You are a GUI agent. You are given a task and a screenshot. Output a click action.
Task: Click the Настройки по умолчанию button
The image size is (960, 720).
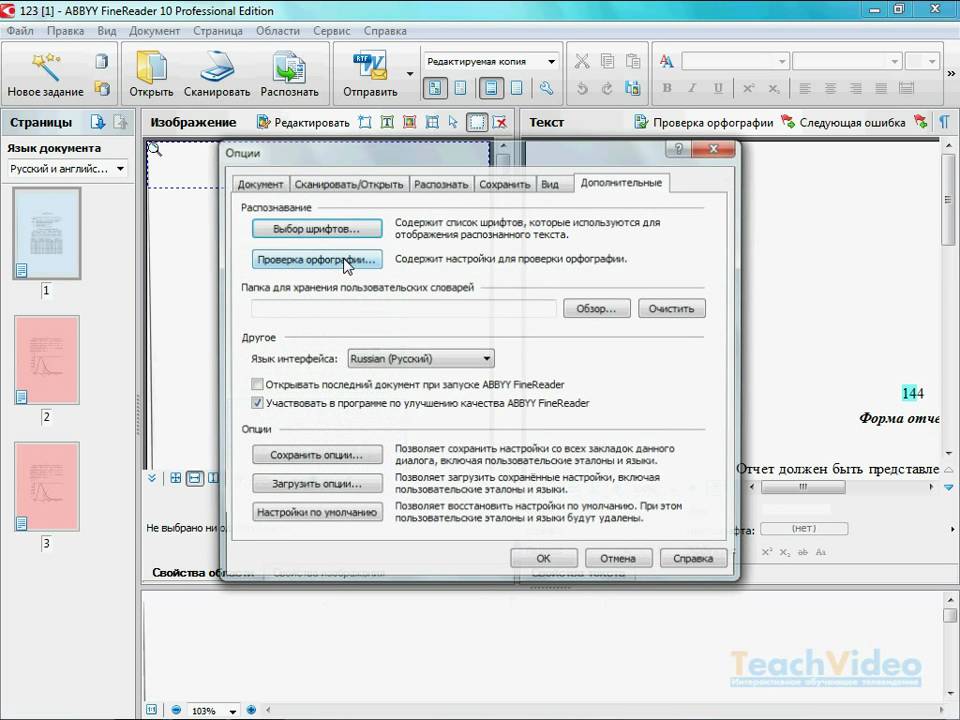[317, 512]
